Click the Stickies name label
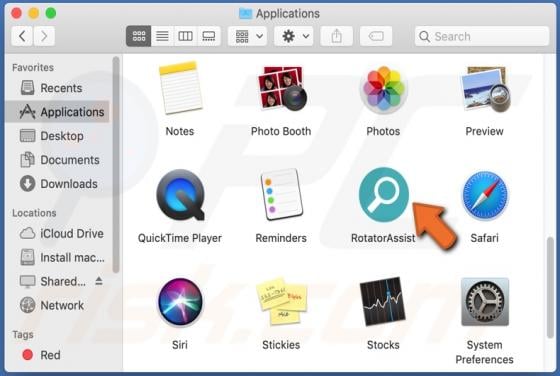Image resolution: width=560 pixels, height=376 pixels. (281, 345)
